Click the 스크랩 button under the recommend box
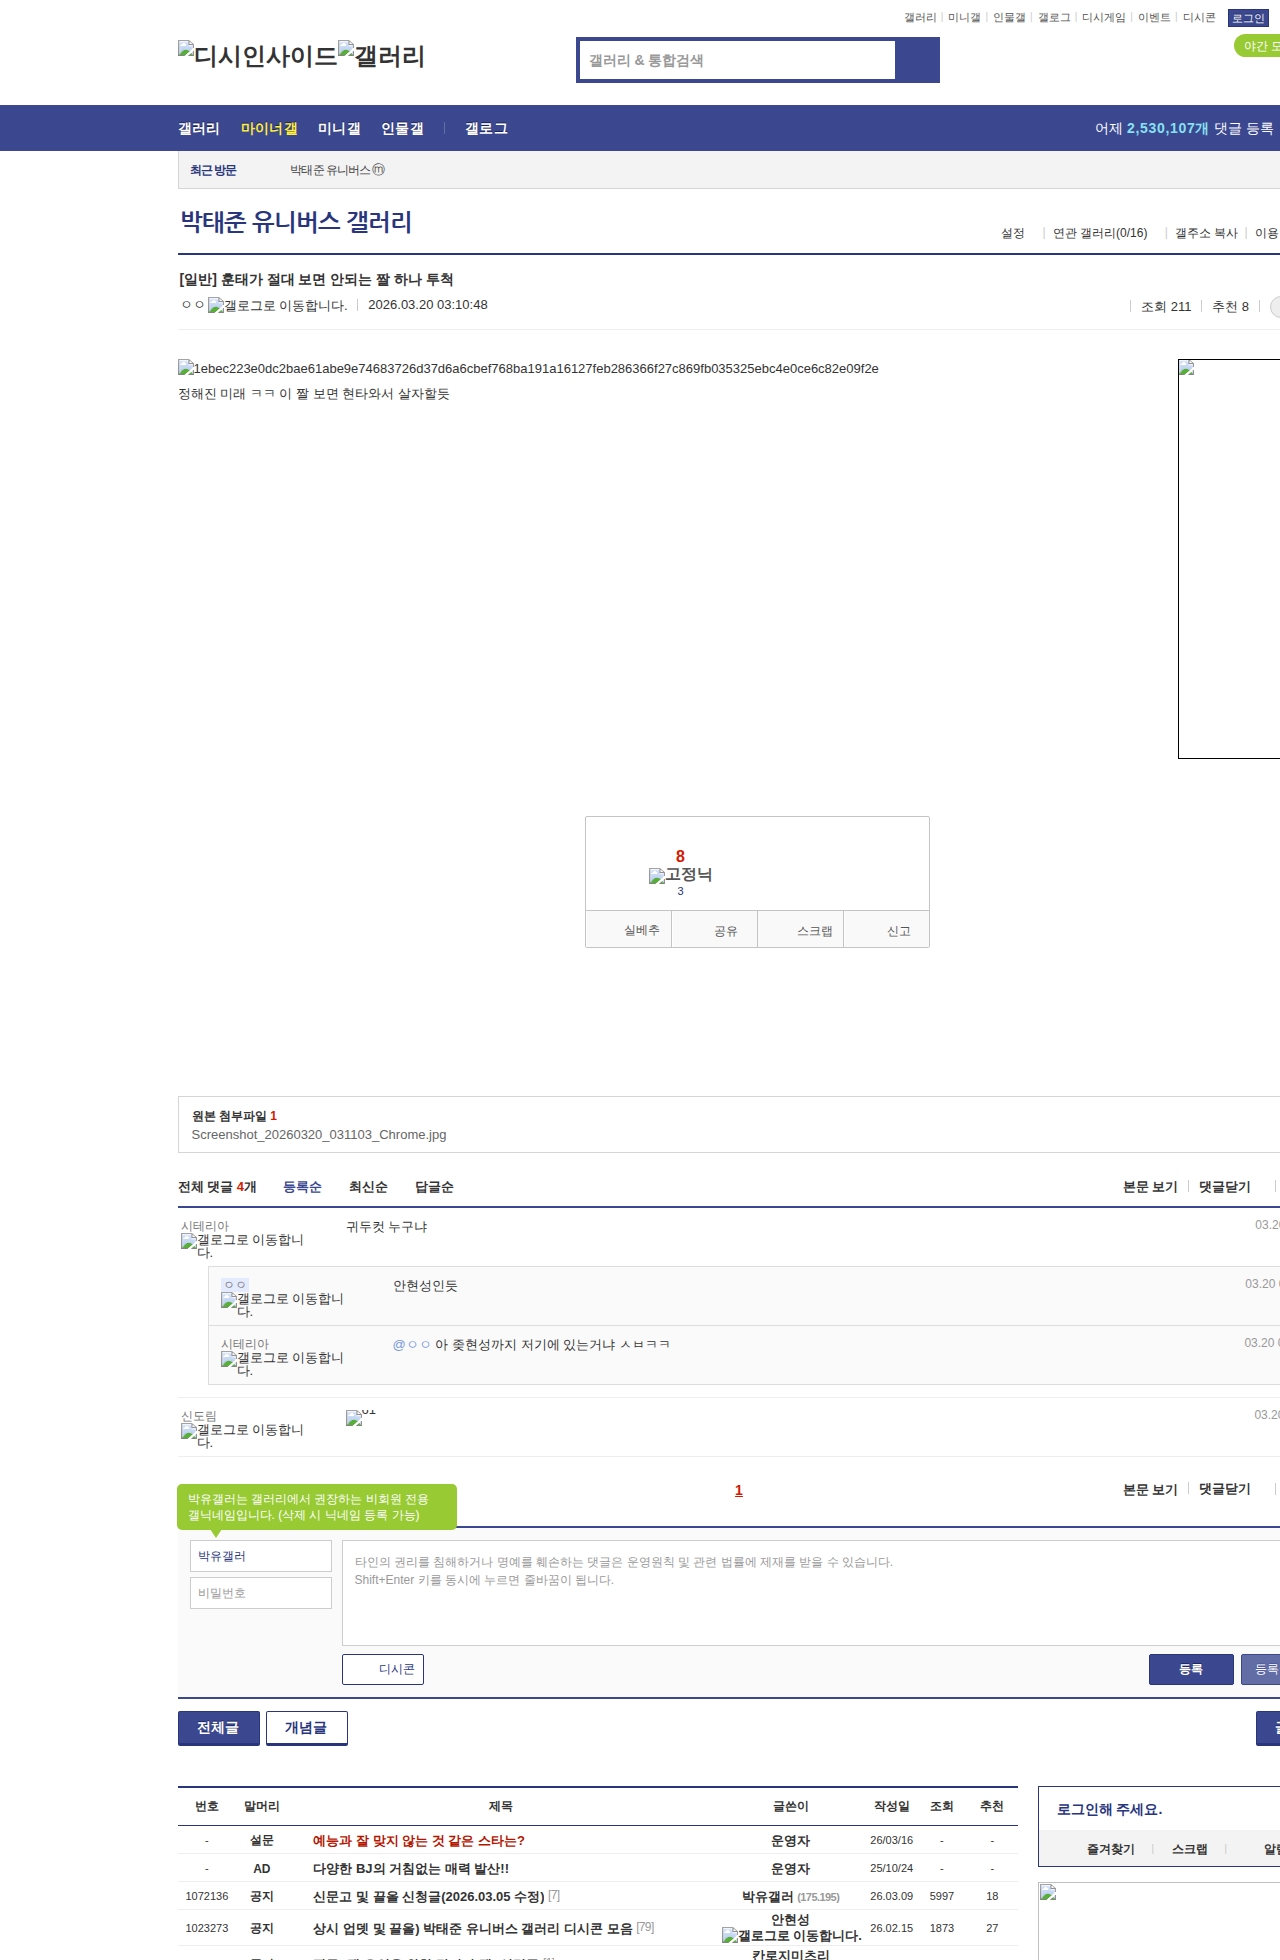The width and height of the screenshot is (1280, 1960). pos(801,930)
